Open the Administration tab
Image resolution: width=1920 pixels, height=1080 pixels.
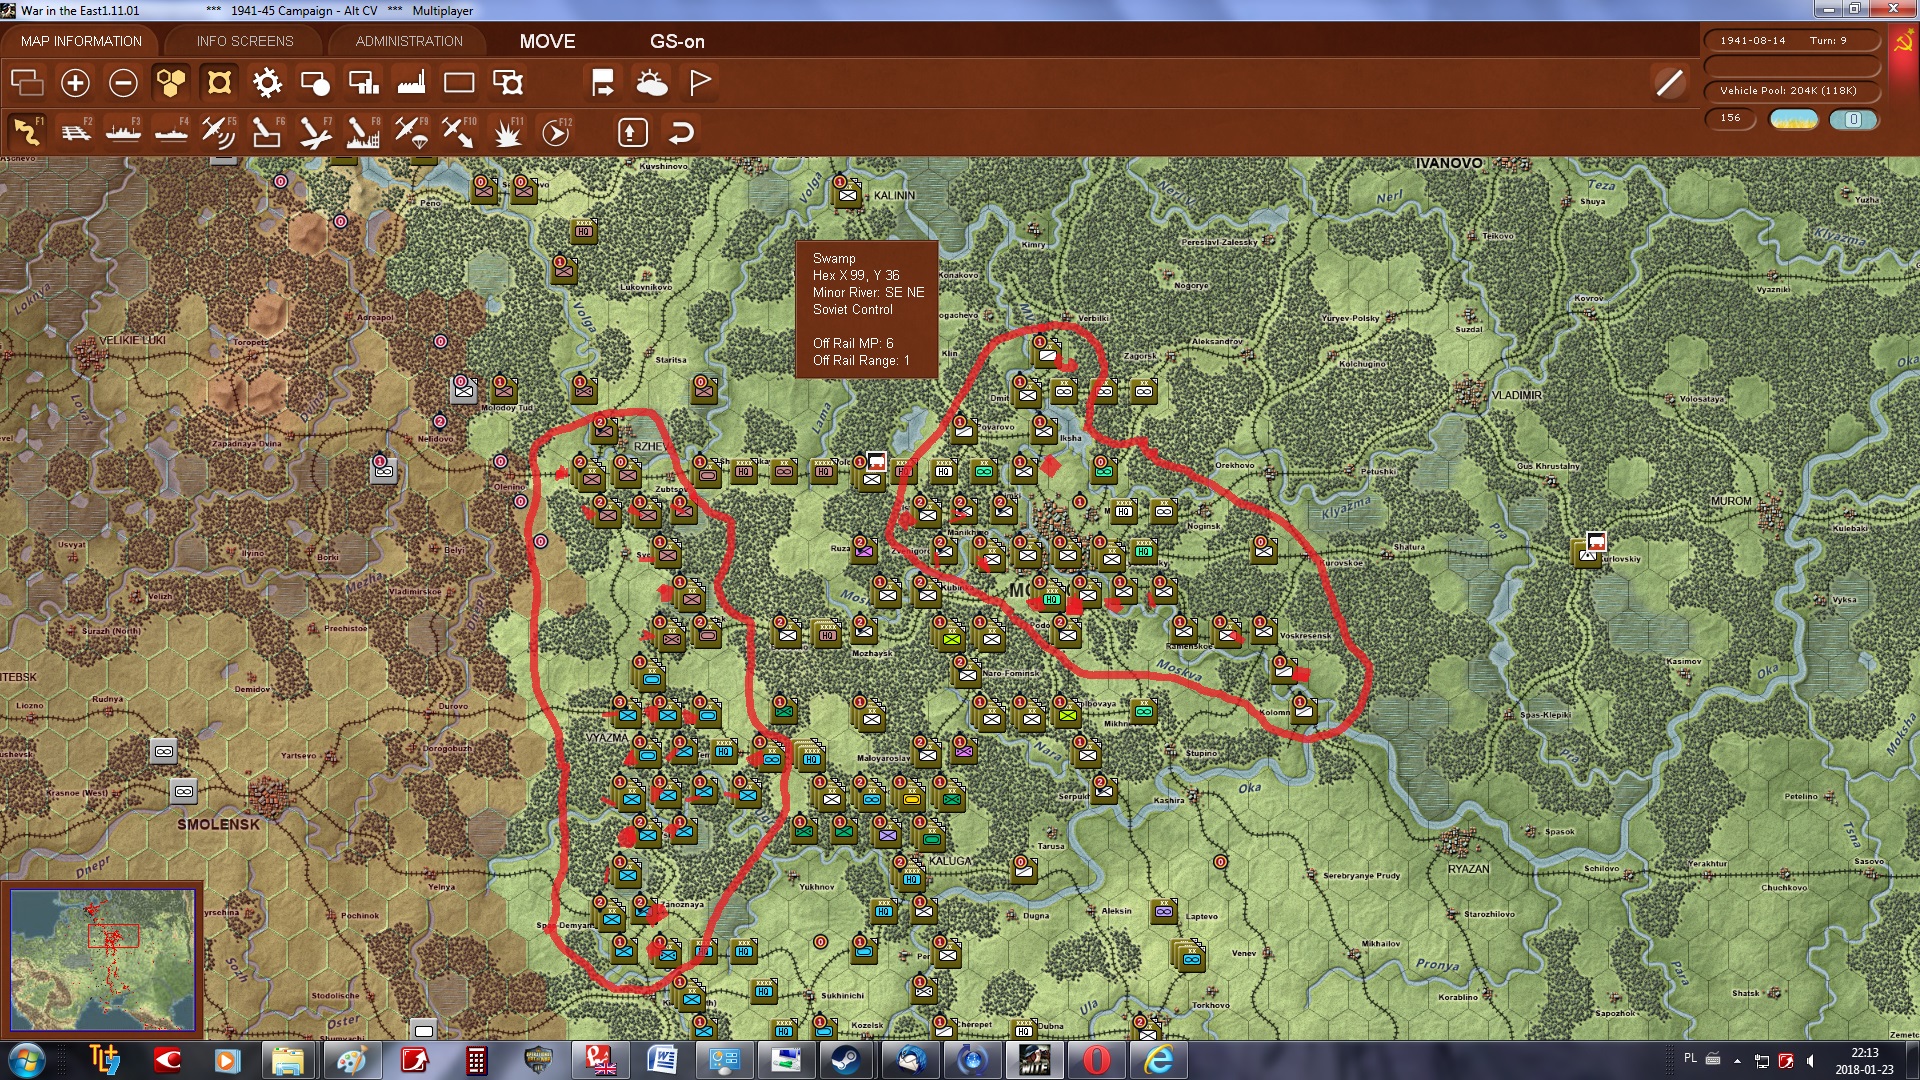(409, 41)
